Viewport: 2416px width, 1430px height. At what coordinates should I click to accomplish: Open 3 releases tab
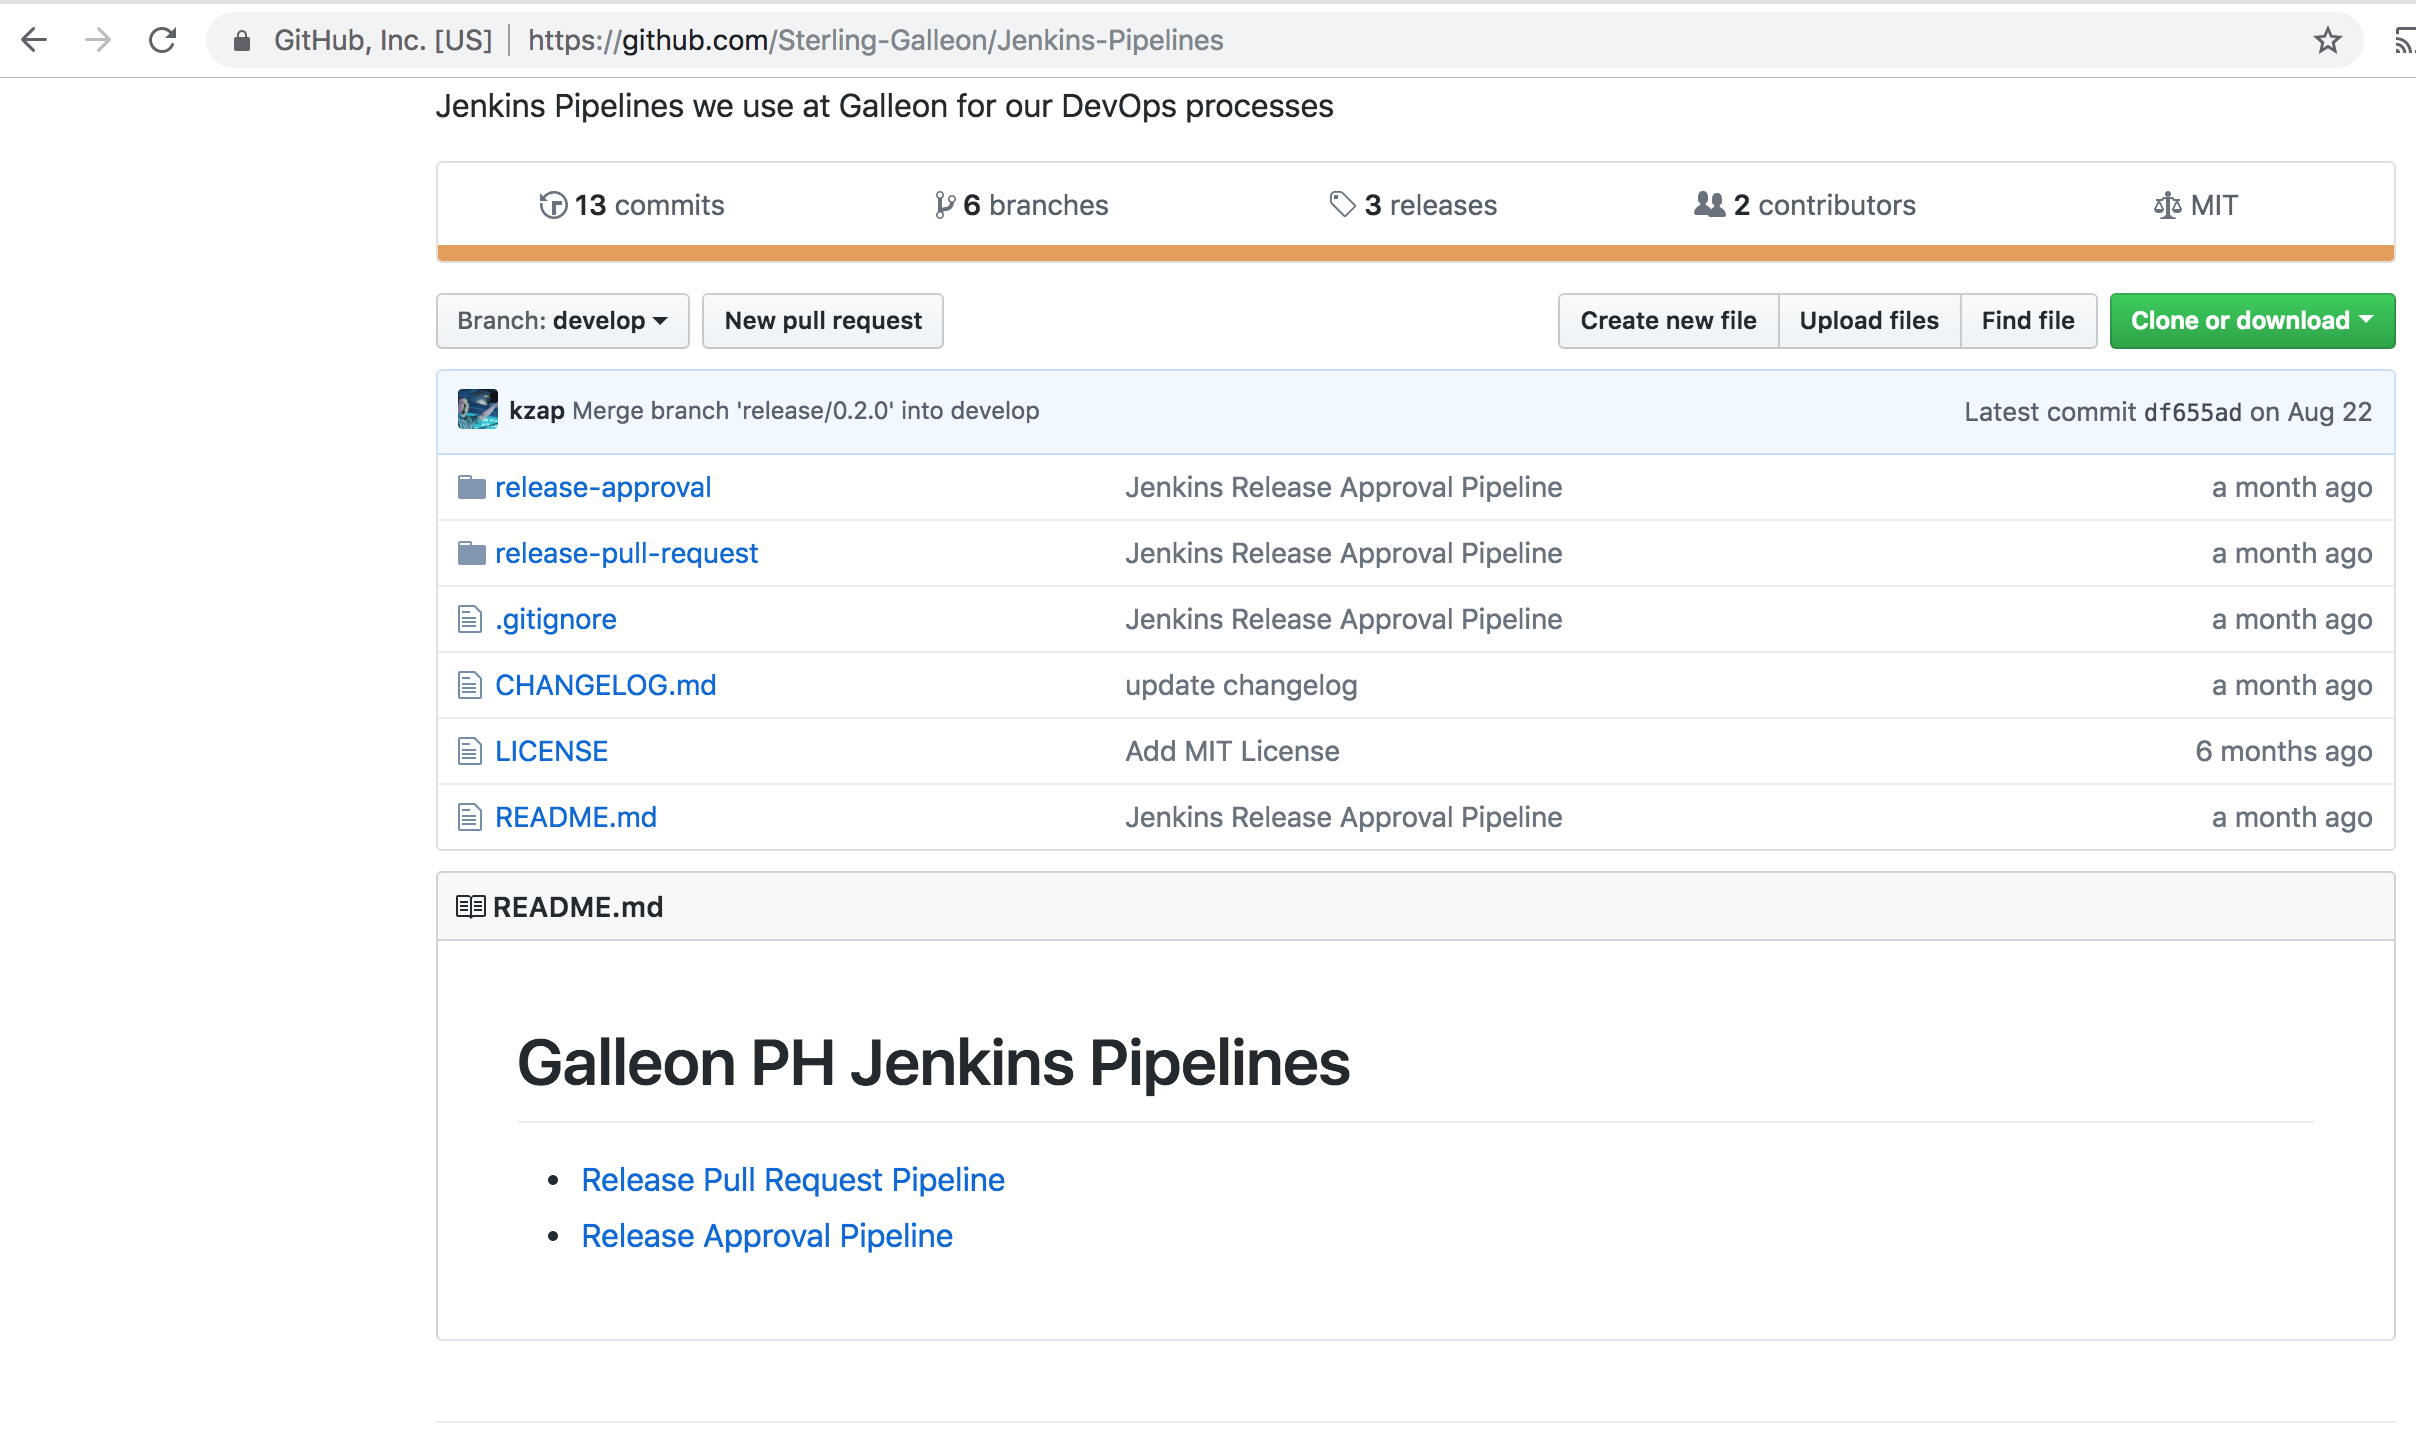point(1413,205)
